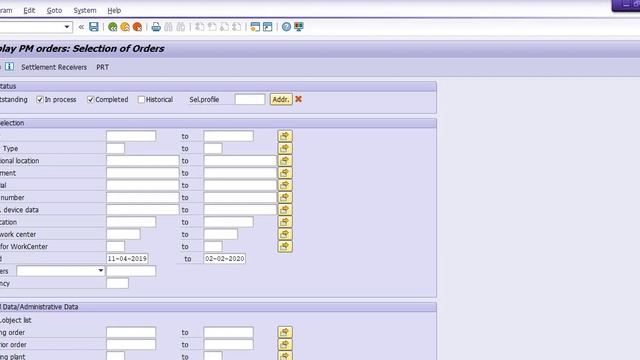640x360 pixels.
Task: Open multiple selection for the 'ng order' row
Action: click(x=285, y=332)
